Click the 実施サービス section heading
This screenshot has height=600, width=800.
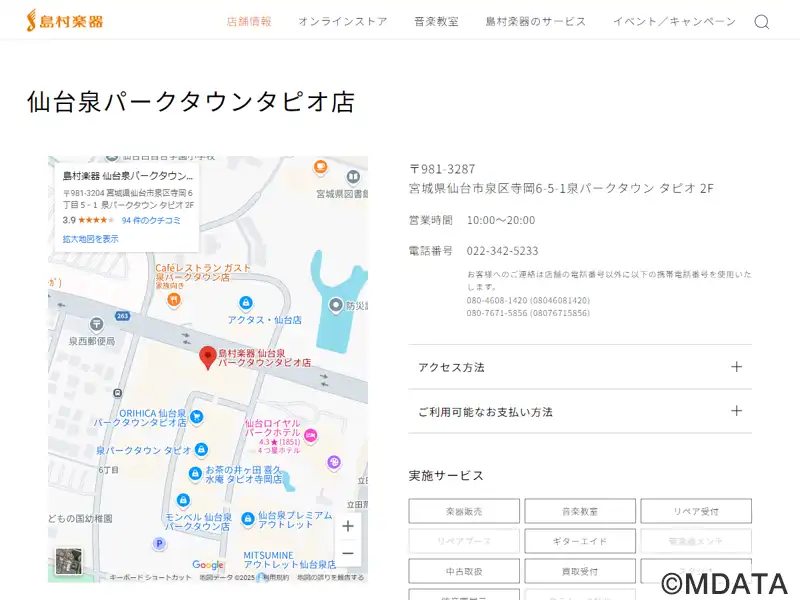(446, 476)
